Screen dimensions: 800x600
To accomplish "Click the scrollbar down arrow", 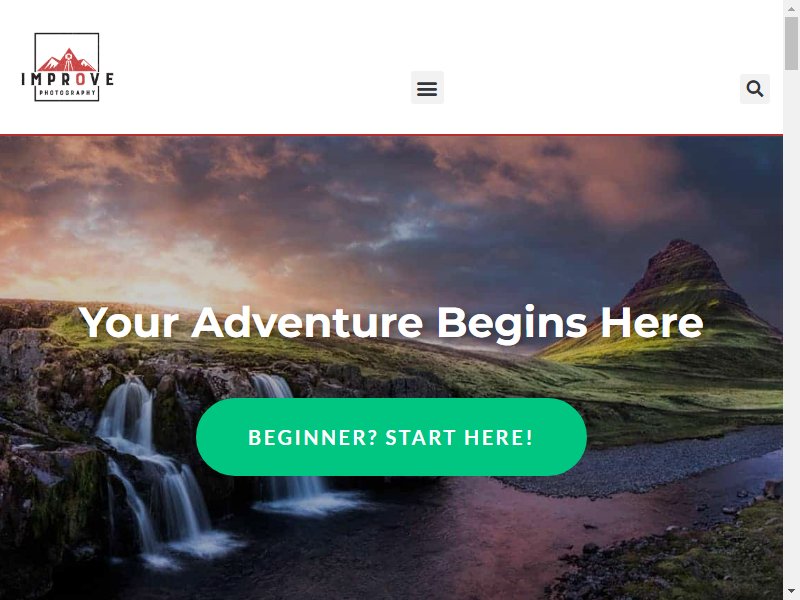I will [x=791, y=592].
